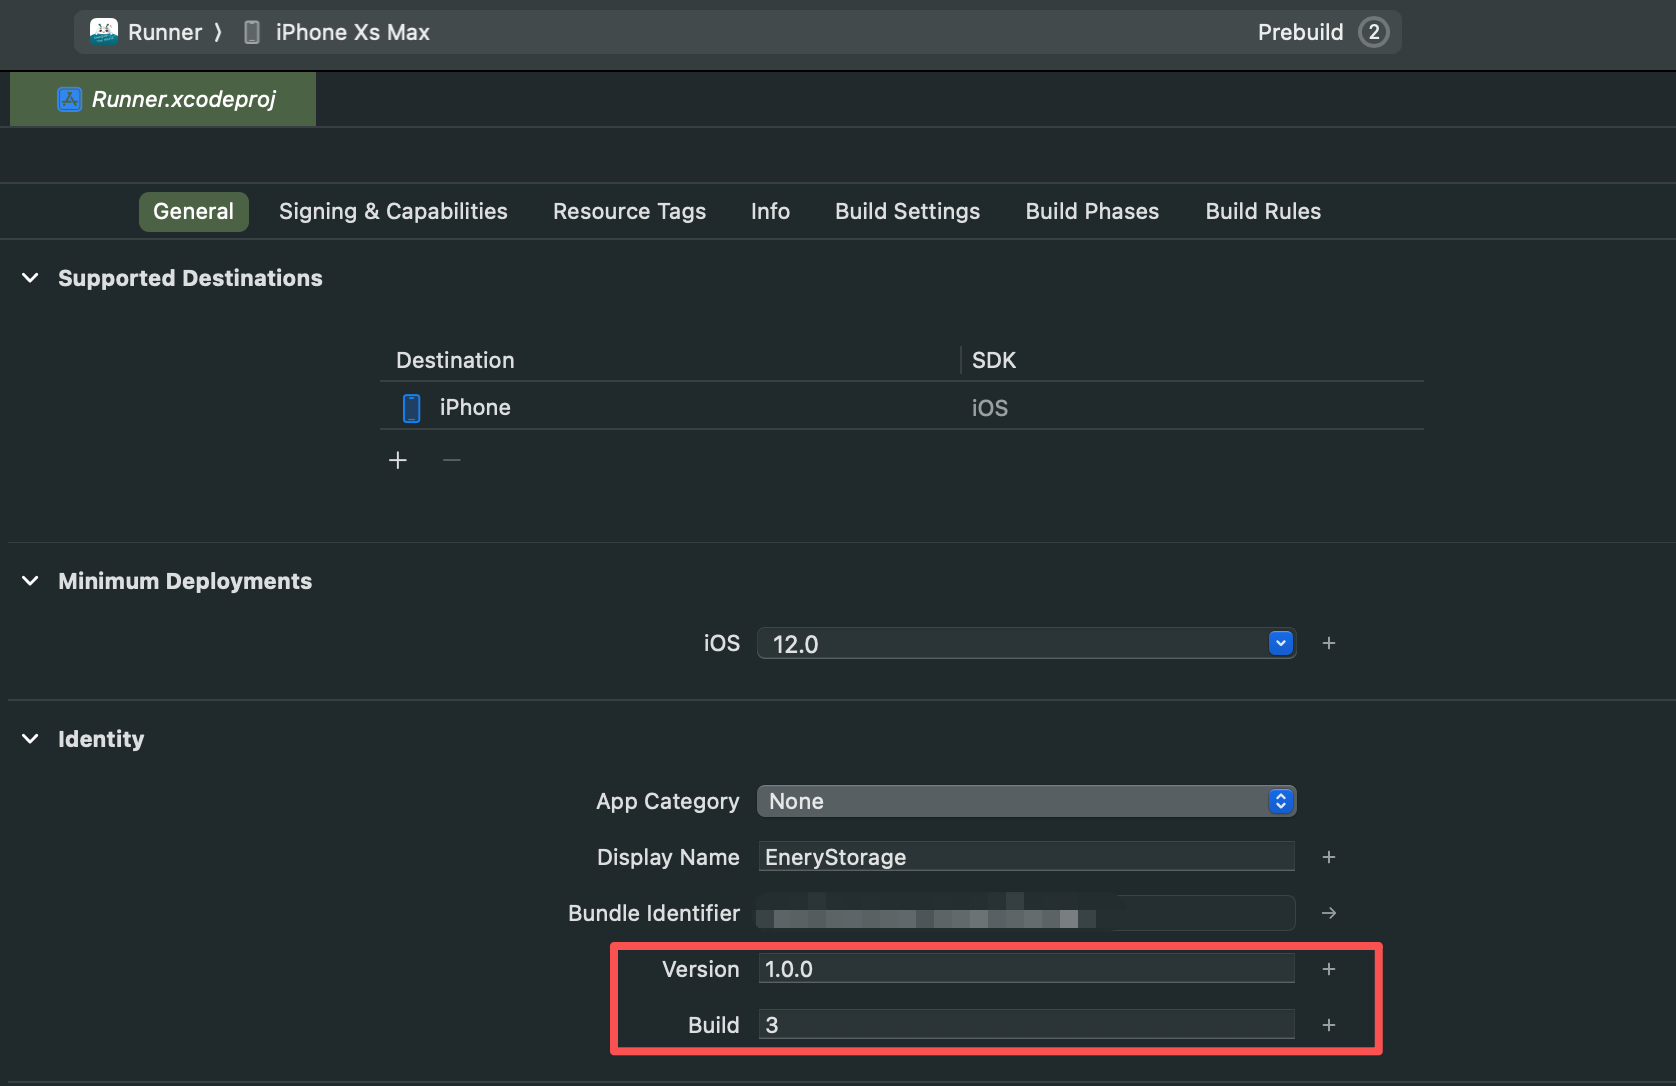Viewport: 1676px width, 1086px height.
Task: Click the Runner scheme name
Action: click(165, 32)
